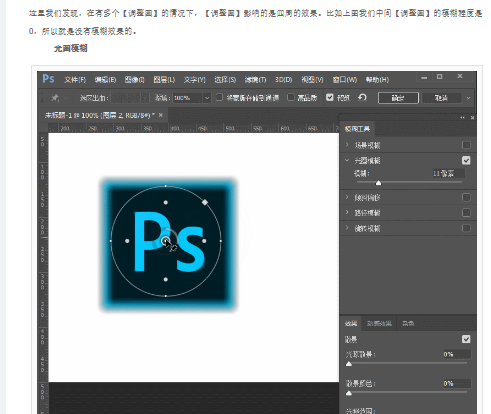Open the 帮助(H) menu
Screen dimensions: 491x414
(377, 80)
